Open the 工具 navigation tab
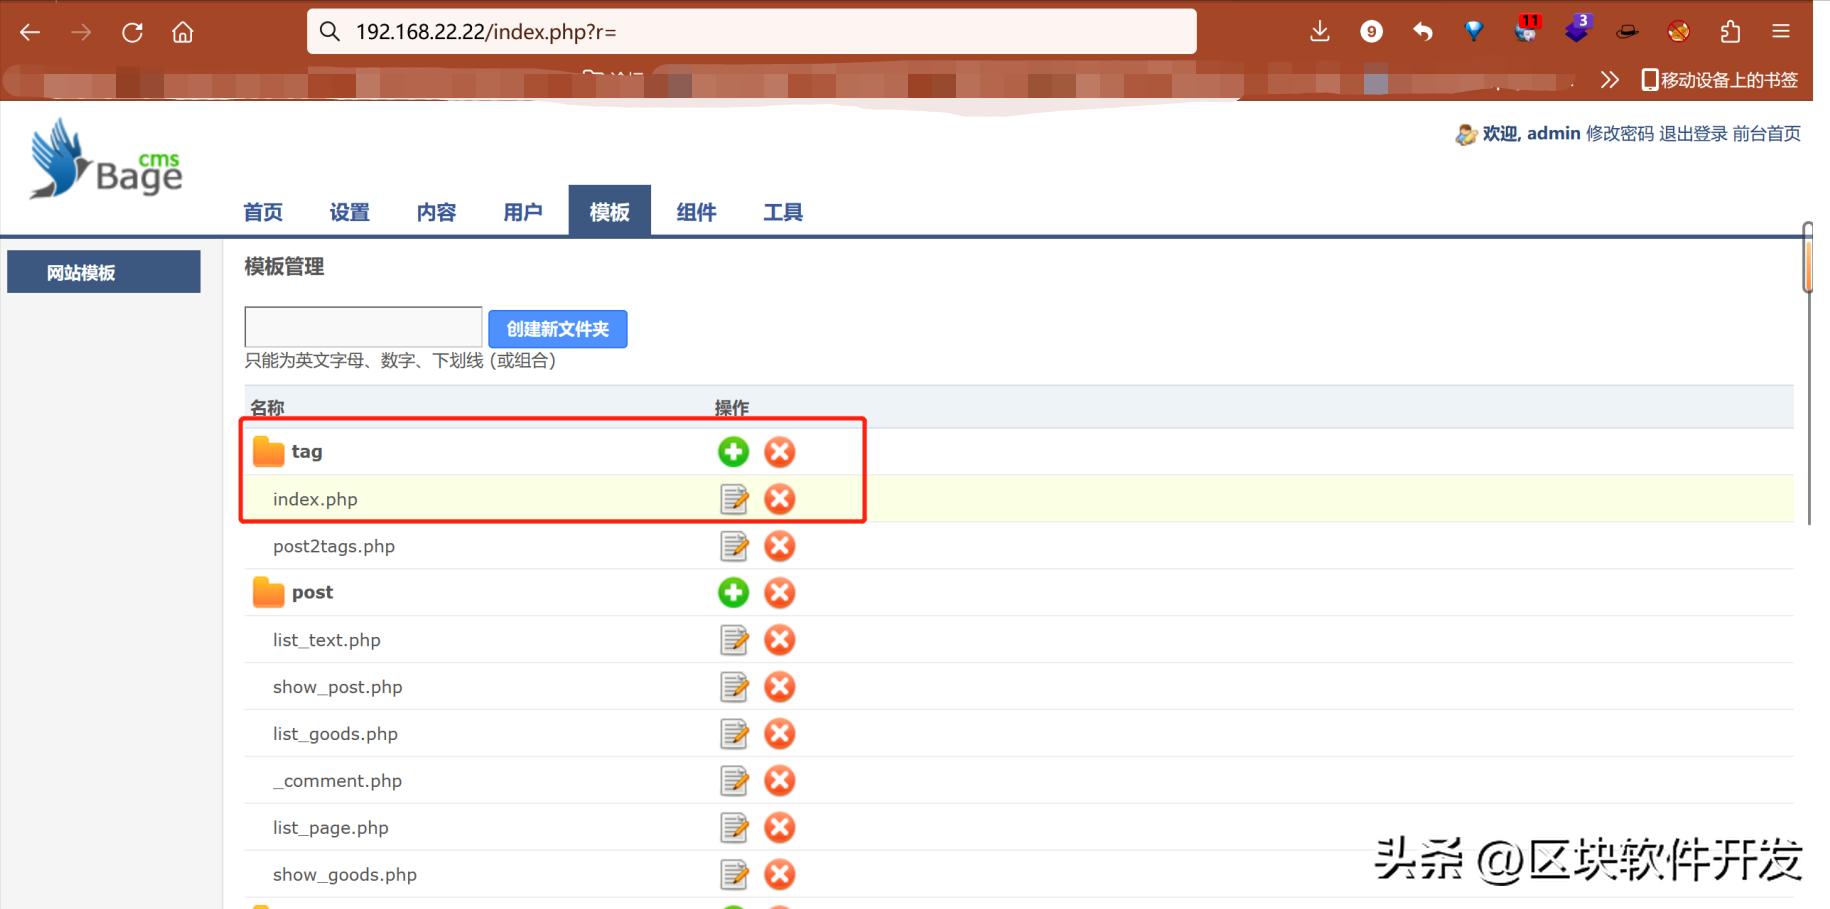Image resolution: width=1830 pixels, height=909 pixels. pos(783,212)
